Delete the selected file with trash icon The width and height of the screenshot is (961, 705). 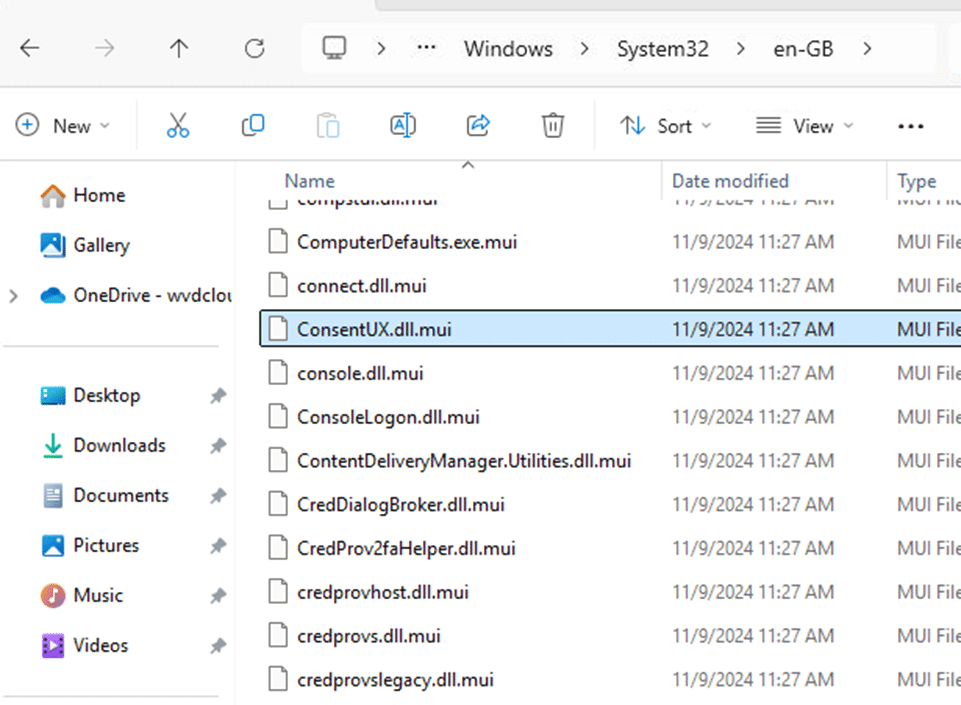point(553,126)
